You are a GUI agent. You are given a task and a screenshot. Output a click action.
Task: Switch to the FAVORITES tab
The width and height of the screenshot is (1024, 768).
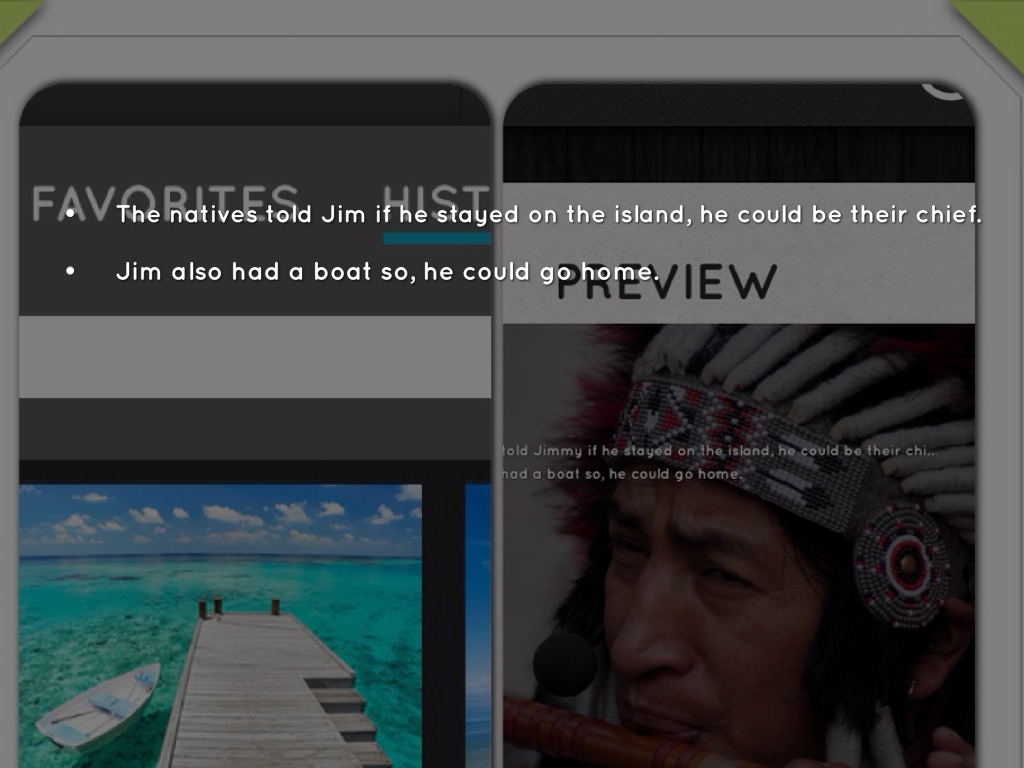pos(165,202)
